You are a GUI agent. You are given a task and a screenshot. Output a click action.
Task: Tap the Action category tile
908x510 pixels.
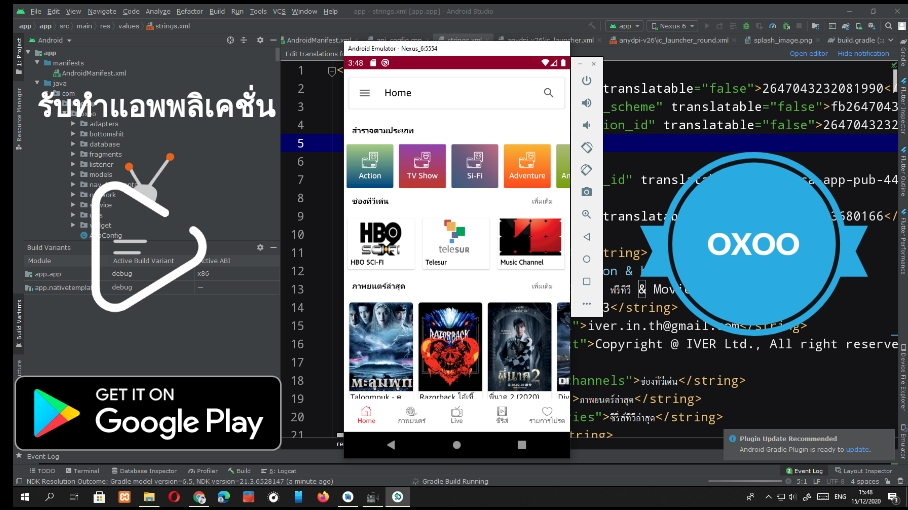pos(369,166)
